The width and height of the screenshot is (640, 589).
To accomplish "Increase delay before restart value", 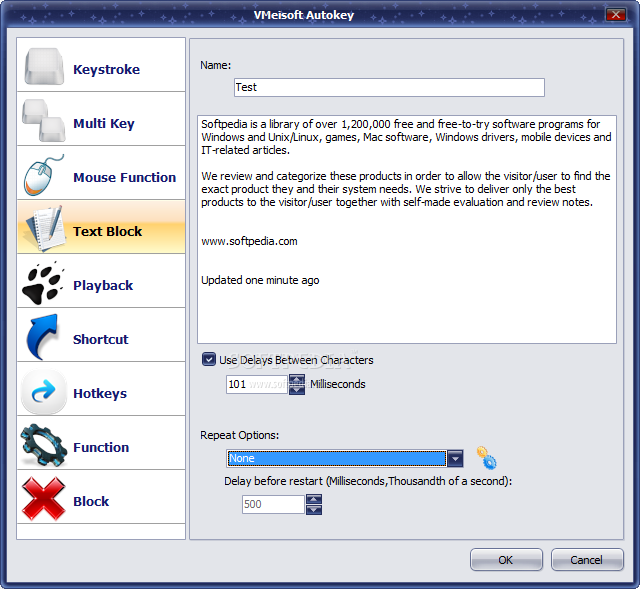I will point(314,499).
